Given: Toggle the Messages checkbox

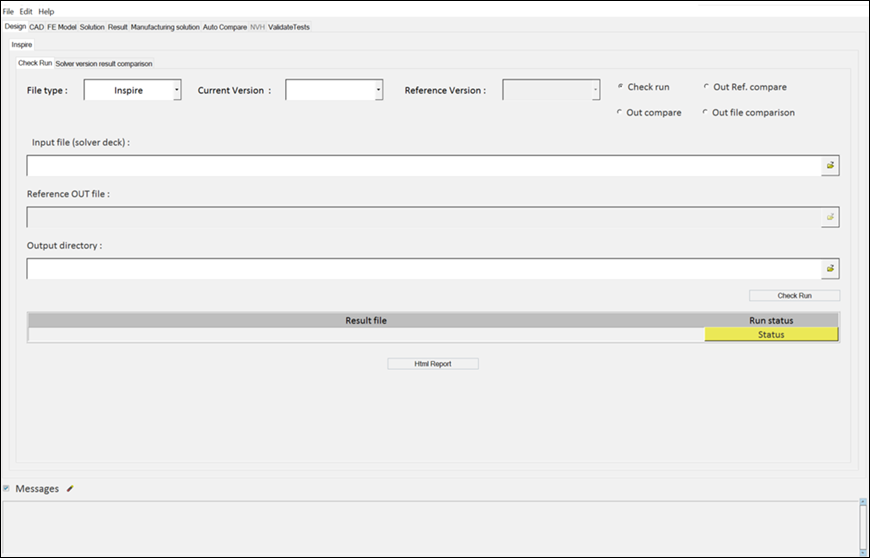Looking at the screenshot, I should click(6, 488).
